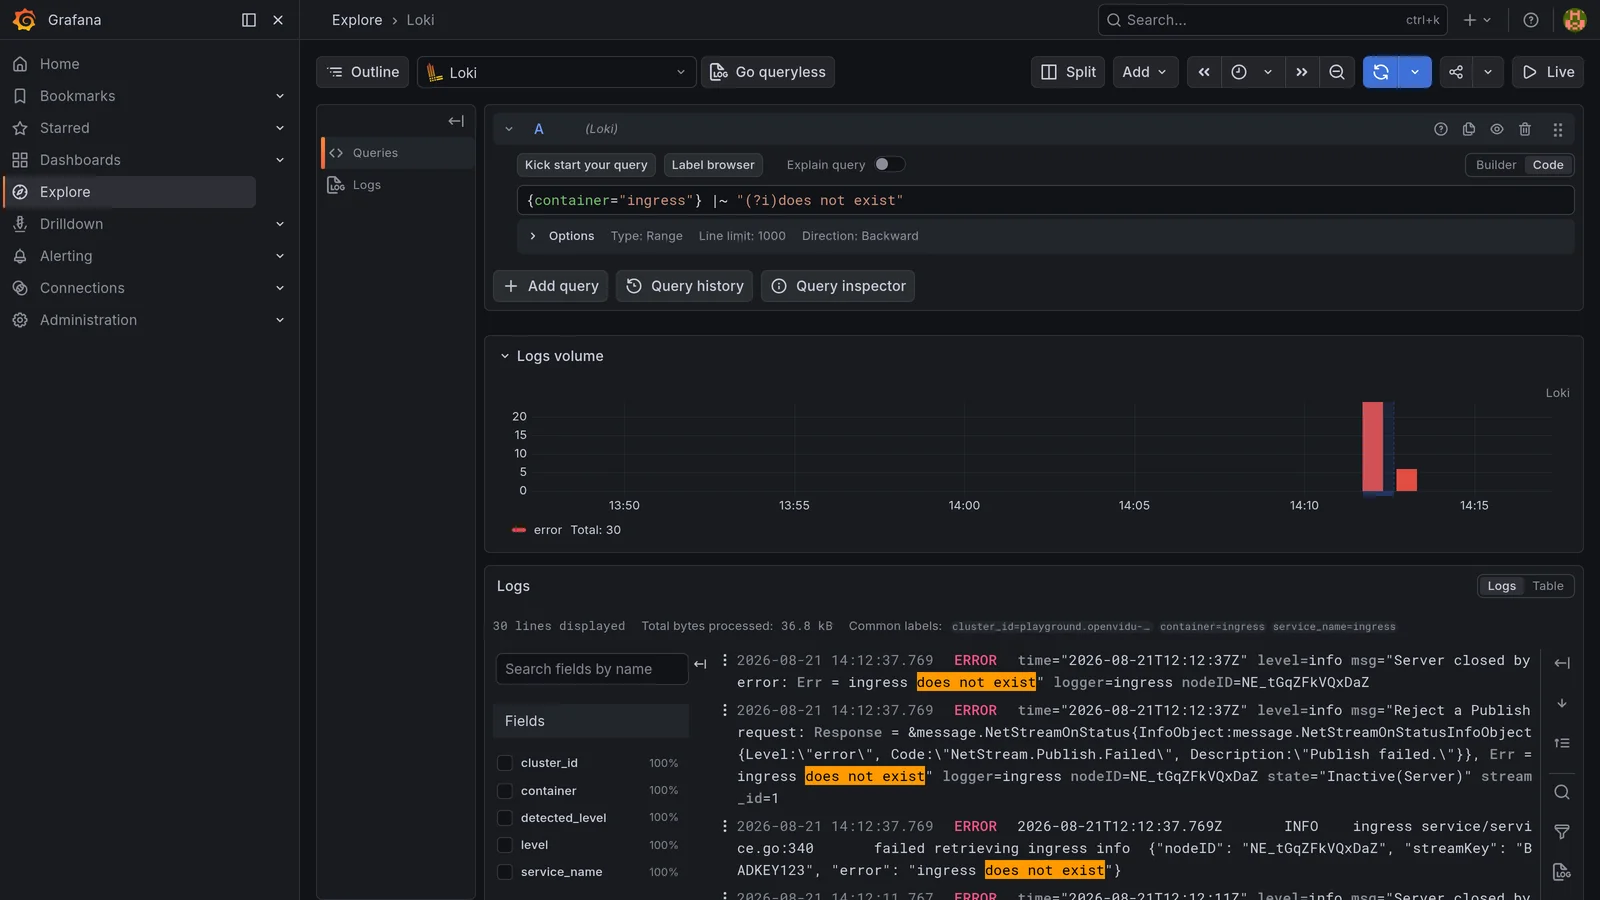
Task: Expand the Alerting menu section
Action: (280, 256)
